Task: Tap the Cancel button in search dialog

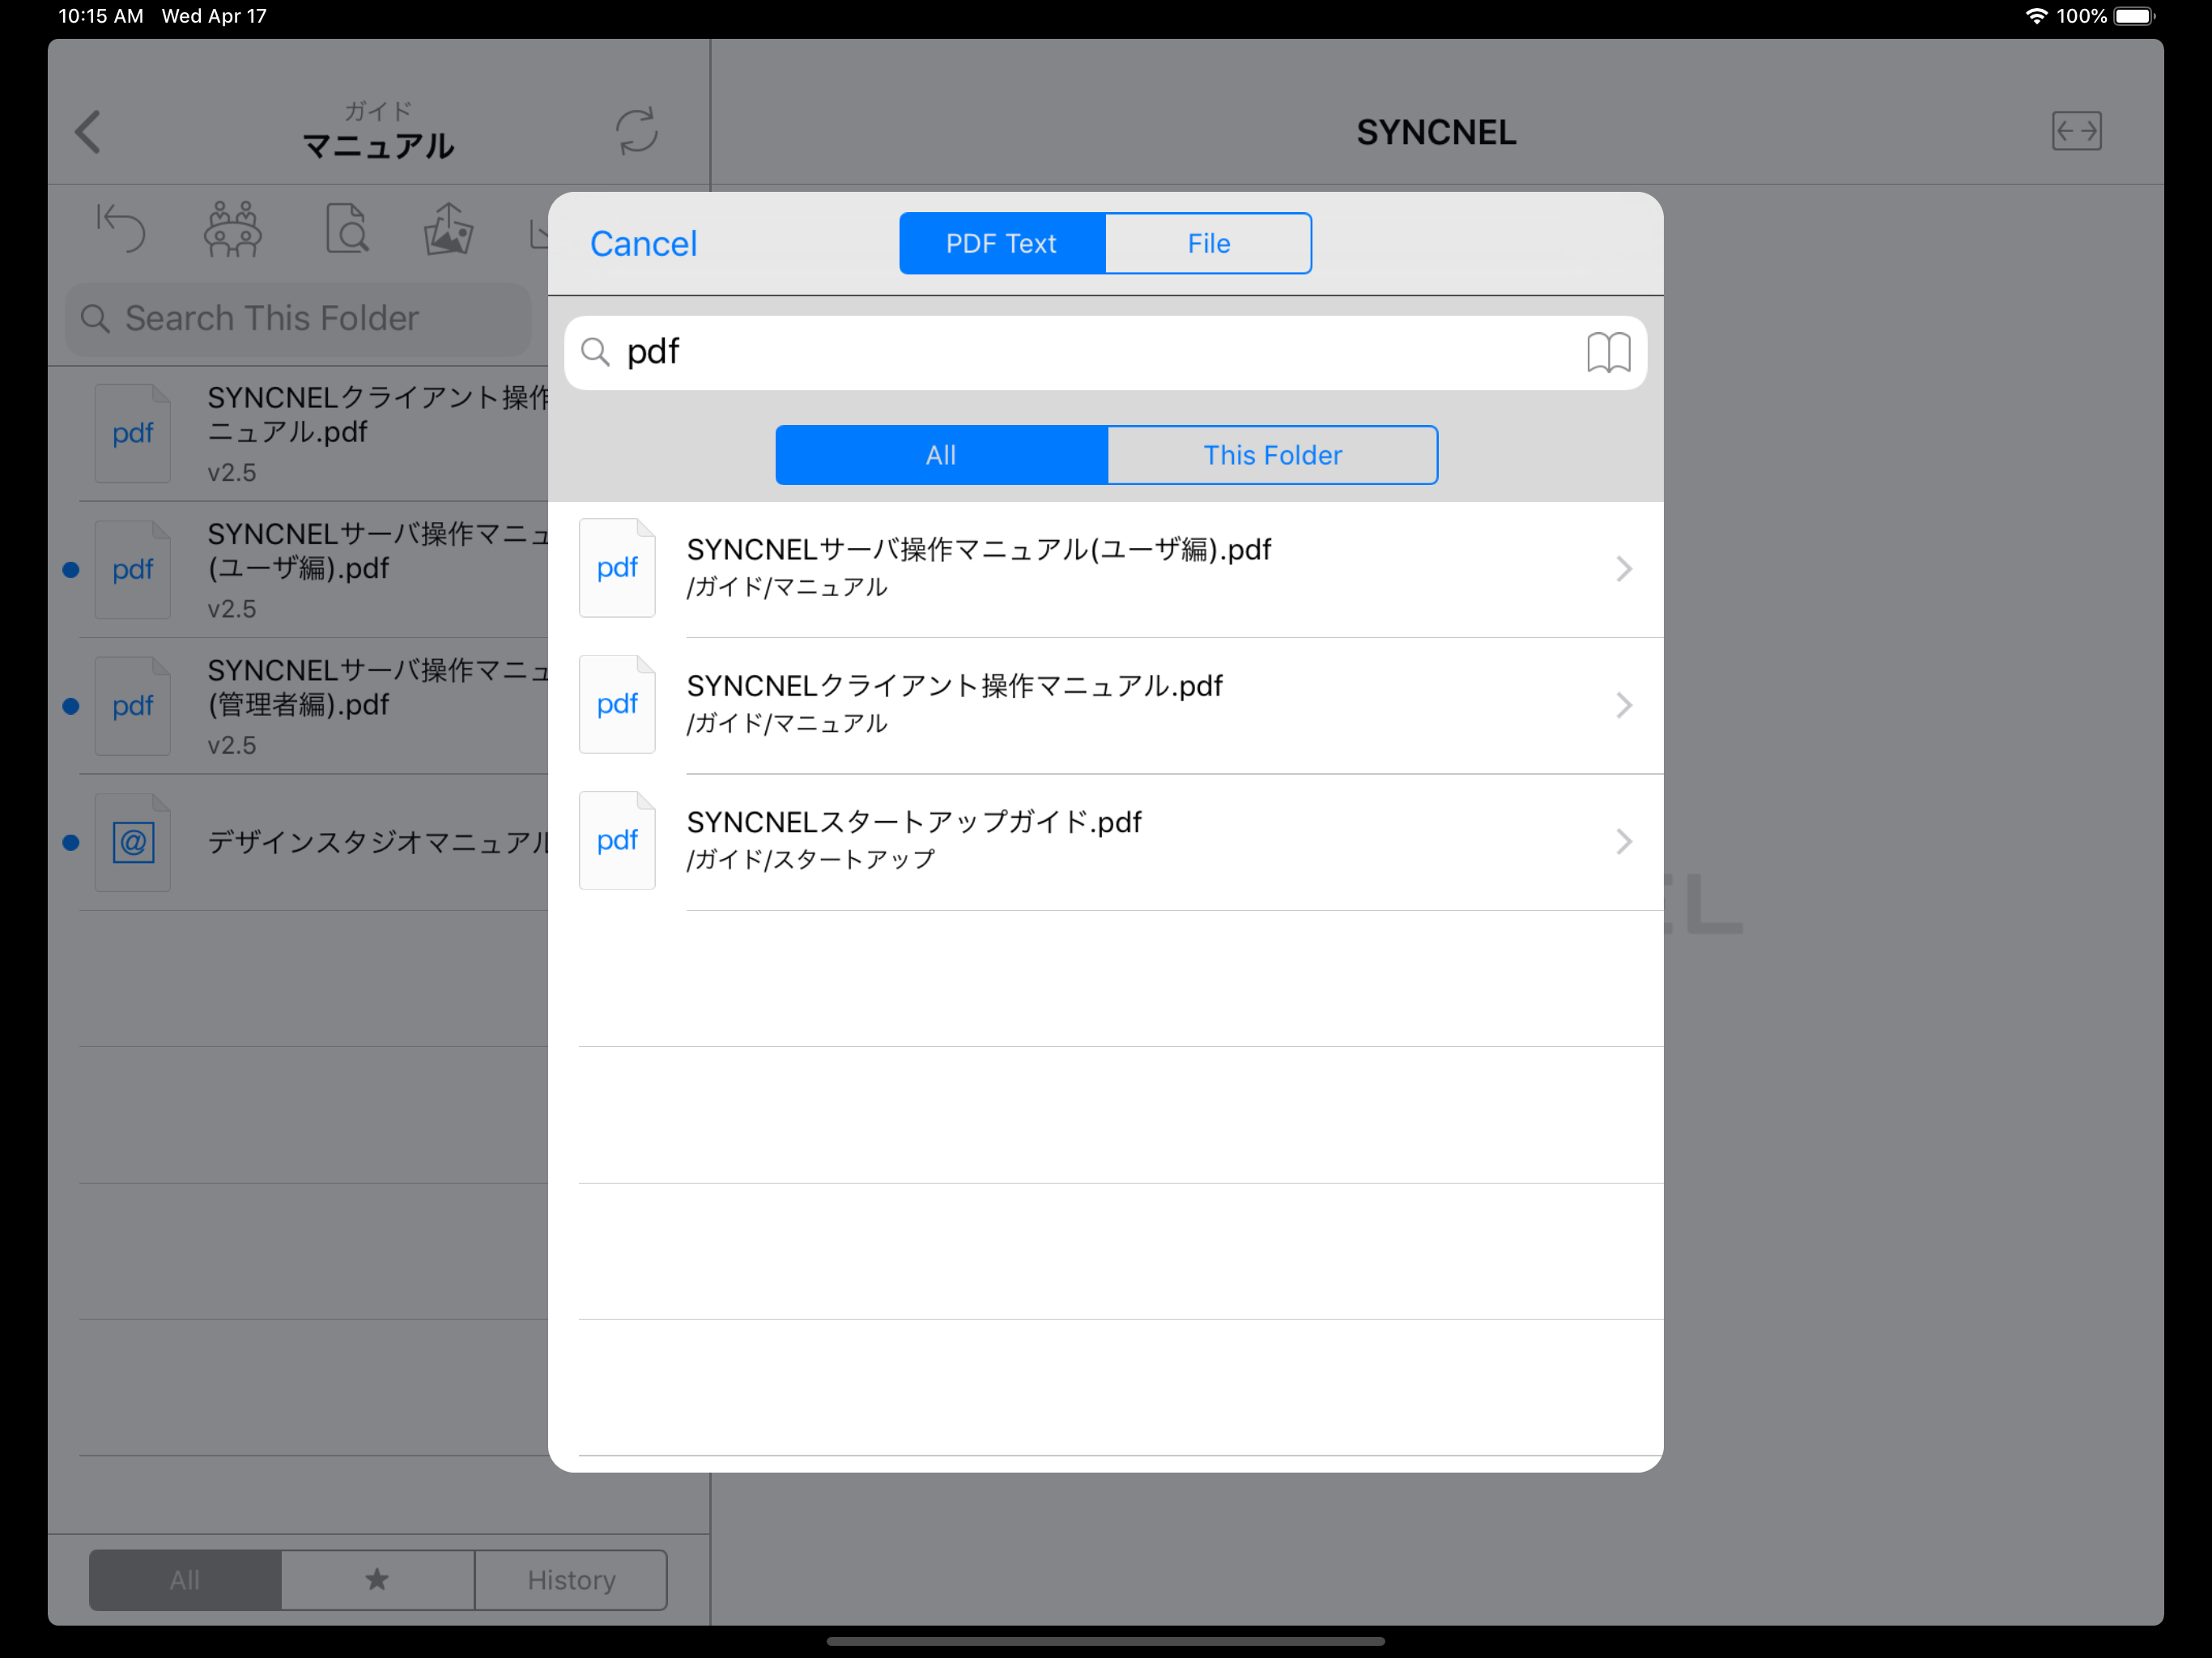Action: (x=643, y=243)
